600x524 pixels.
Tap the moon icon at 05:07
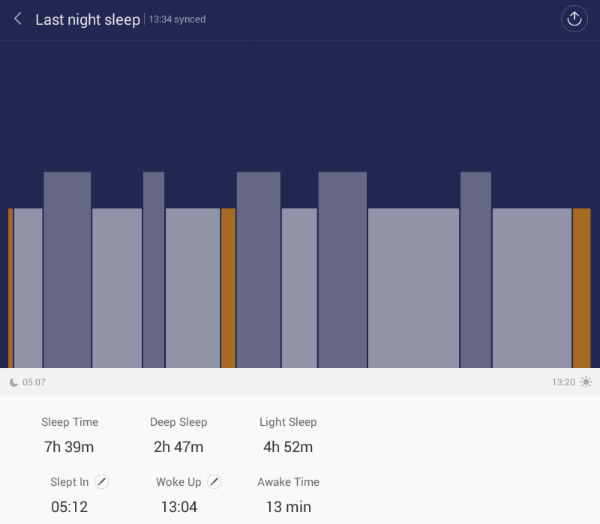[x=13, y=382]
